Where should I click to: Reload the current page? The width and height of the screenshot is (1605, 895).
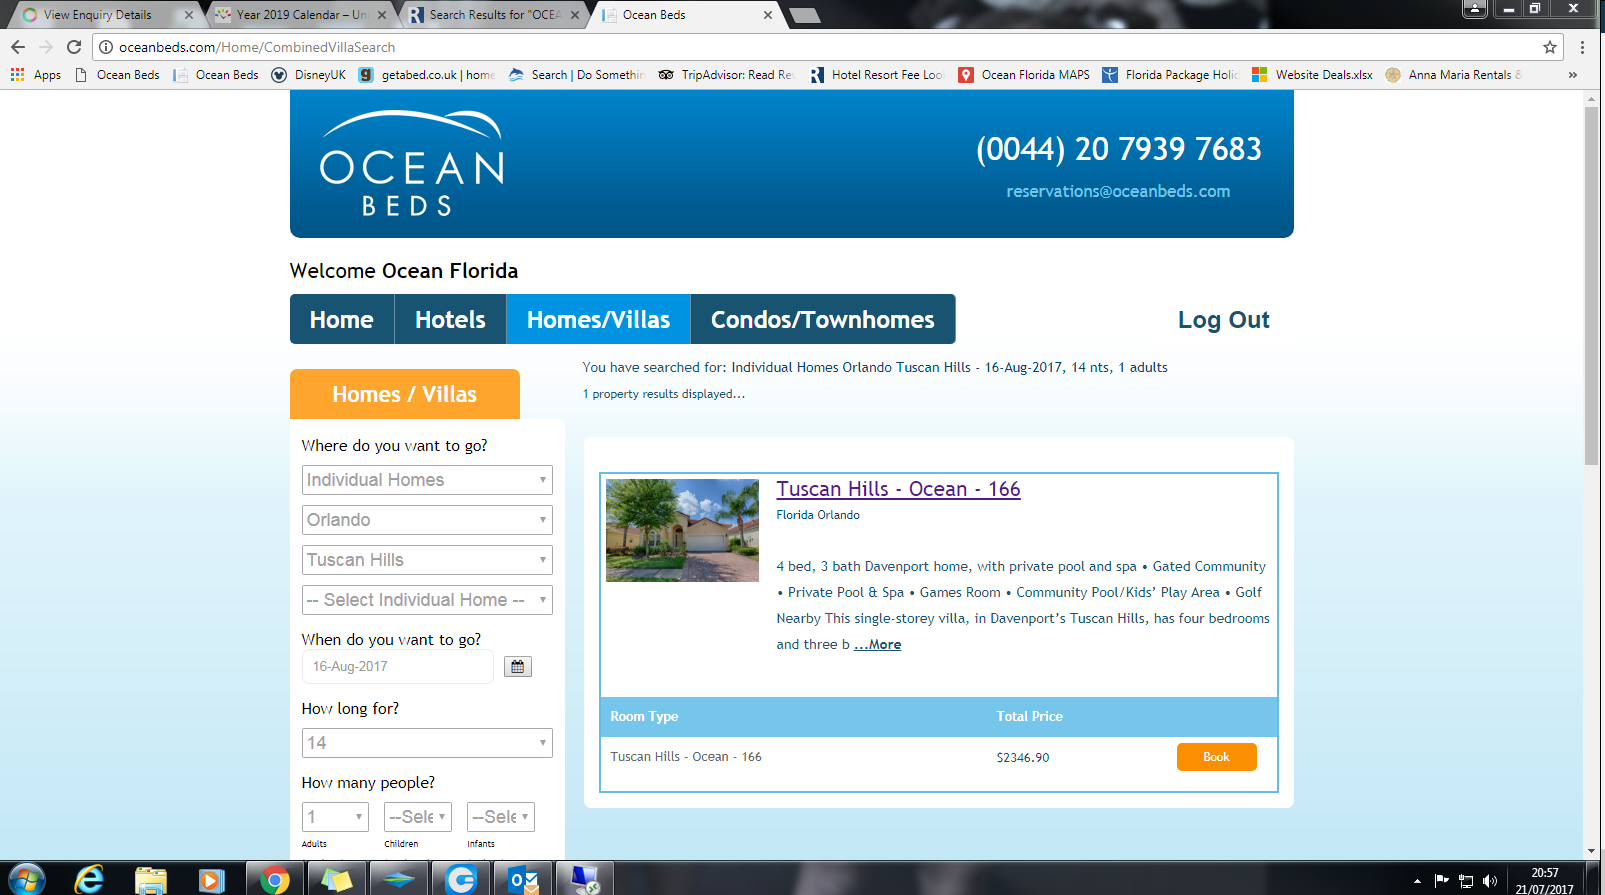(x=74, y=47)
